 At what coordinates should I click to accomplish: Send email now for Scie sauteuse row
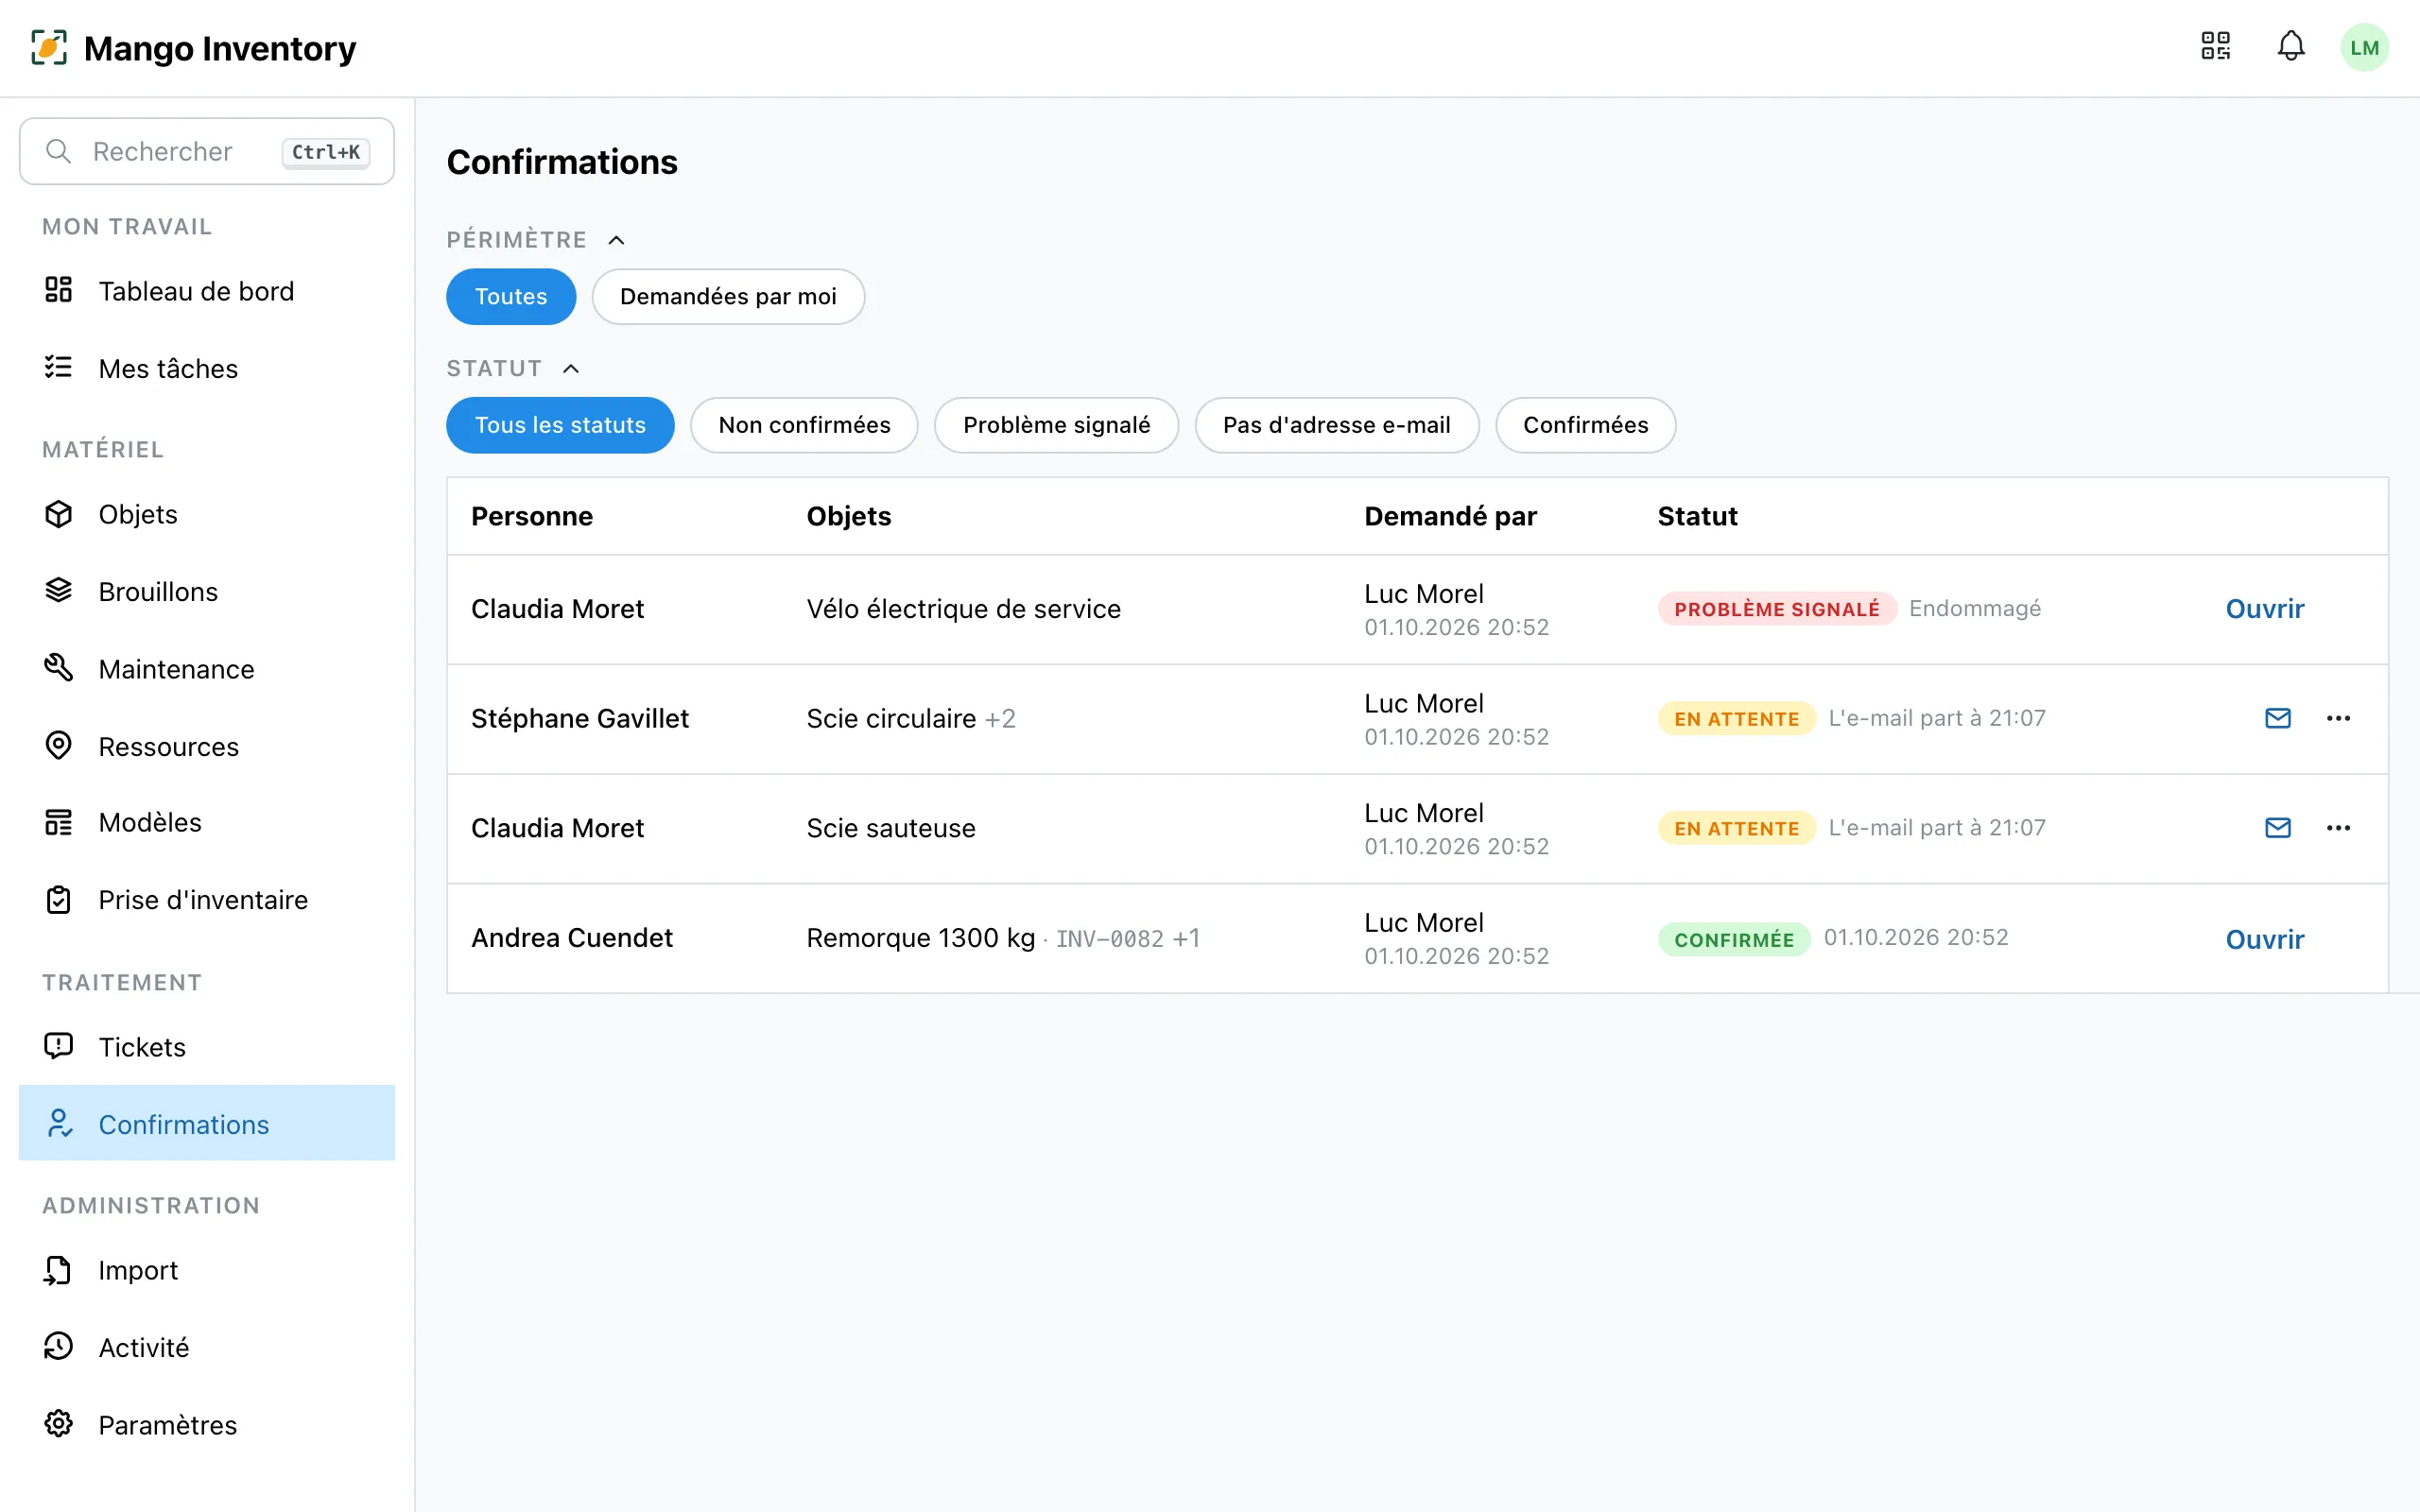[x=2277, y=828]
